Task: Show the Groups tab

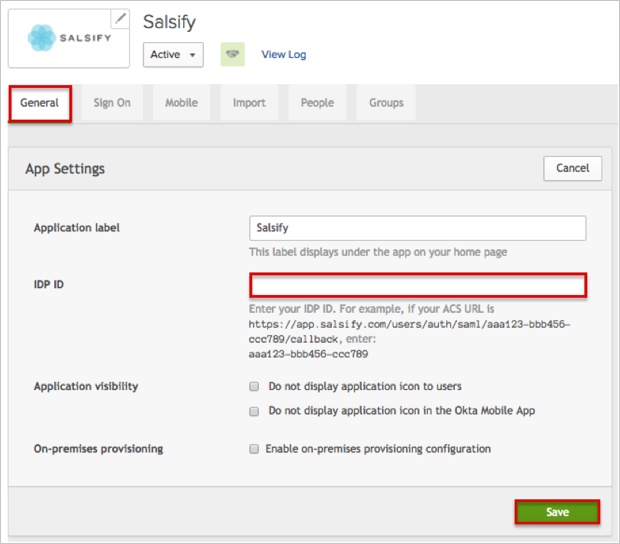Action: (386, 103)
